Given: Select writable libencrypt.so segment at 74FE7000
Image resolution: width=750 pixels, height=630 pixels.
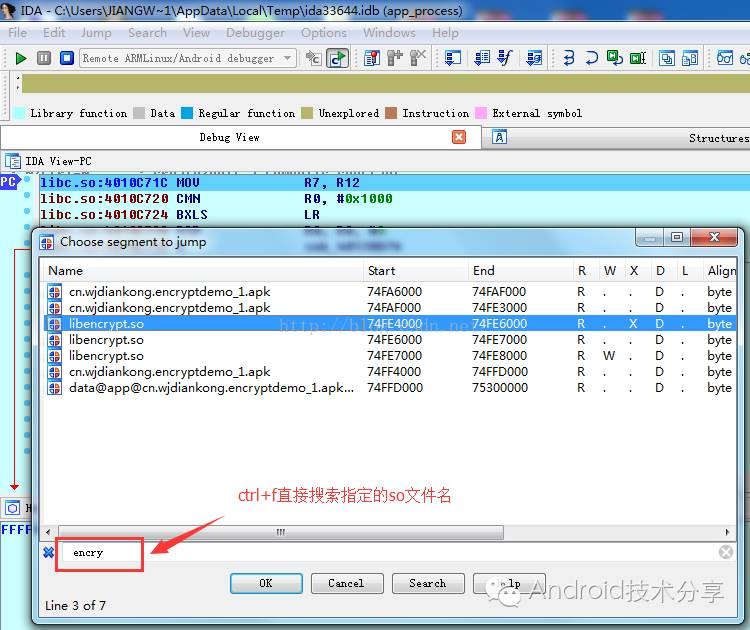Looking at the screenshot, I should (390, 355).
